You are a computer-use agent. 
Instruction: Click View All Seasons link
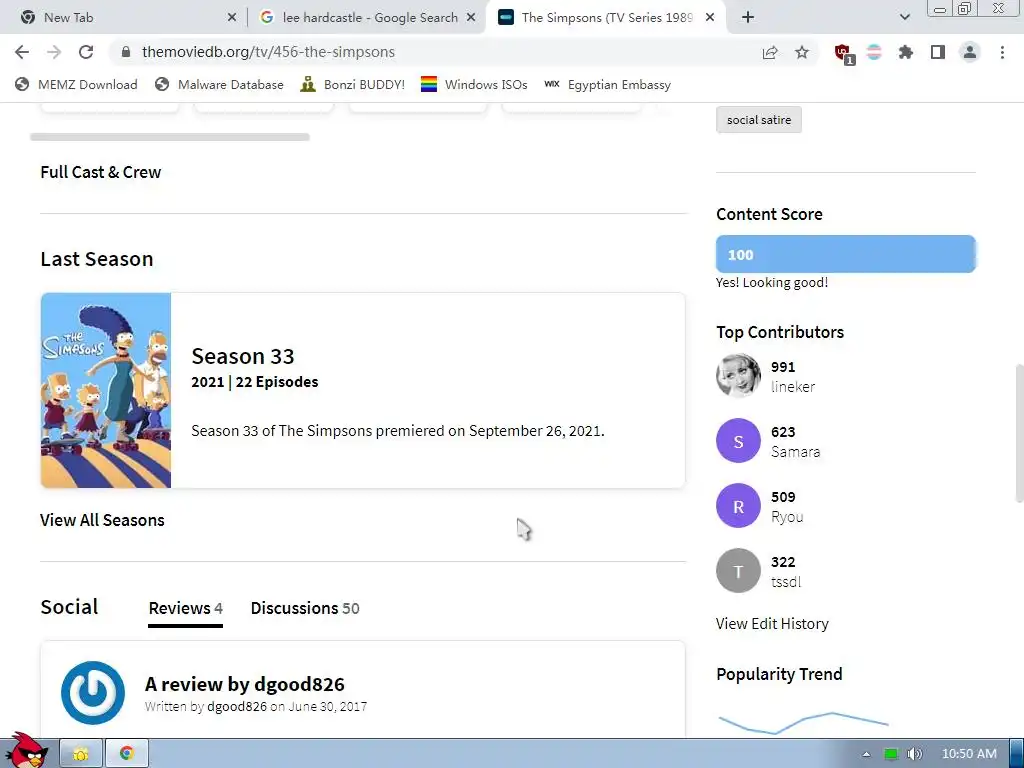point(103,520)
